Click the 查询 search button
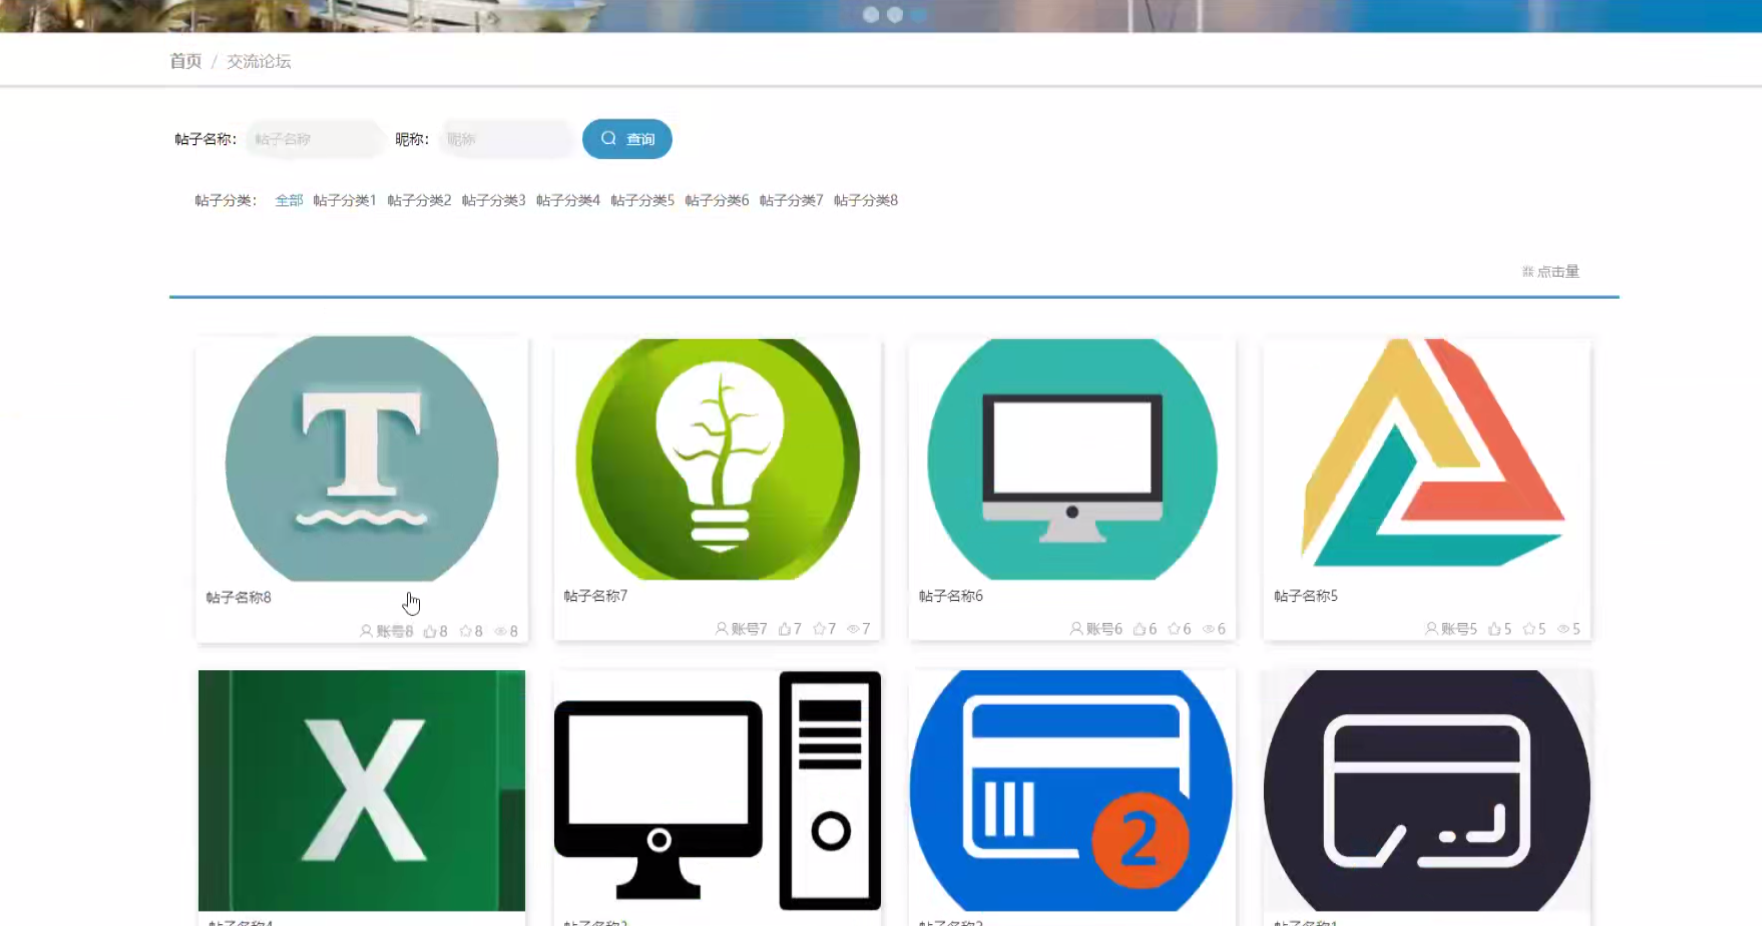 point(627,139)
